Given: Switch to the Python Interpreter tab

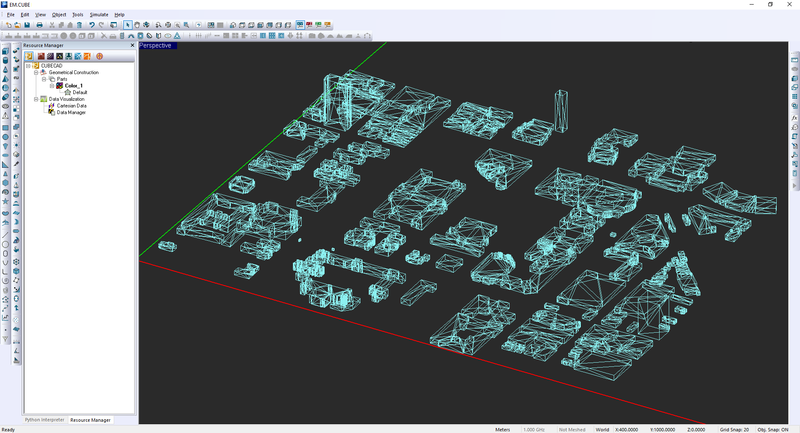Looking at the screenshot, I should [x=45, y=420].
